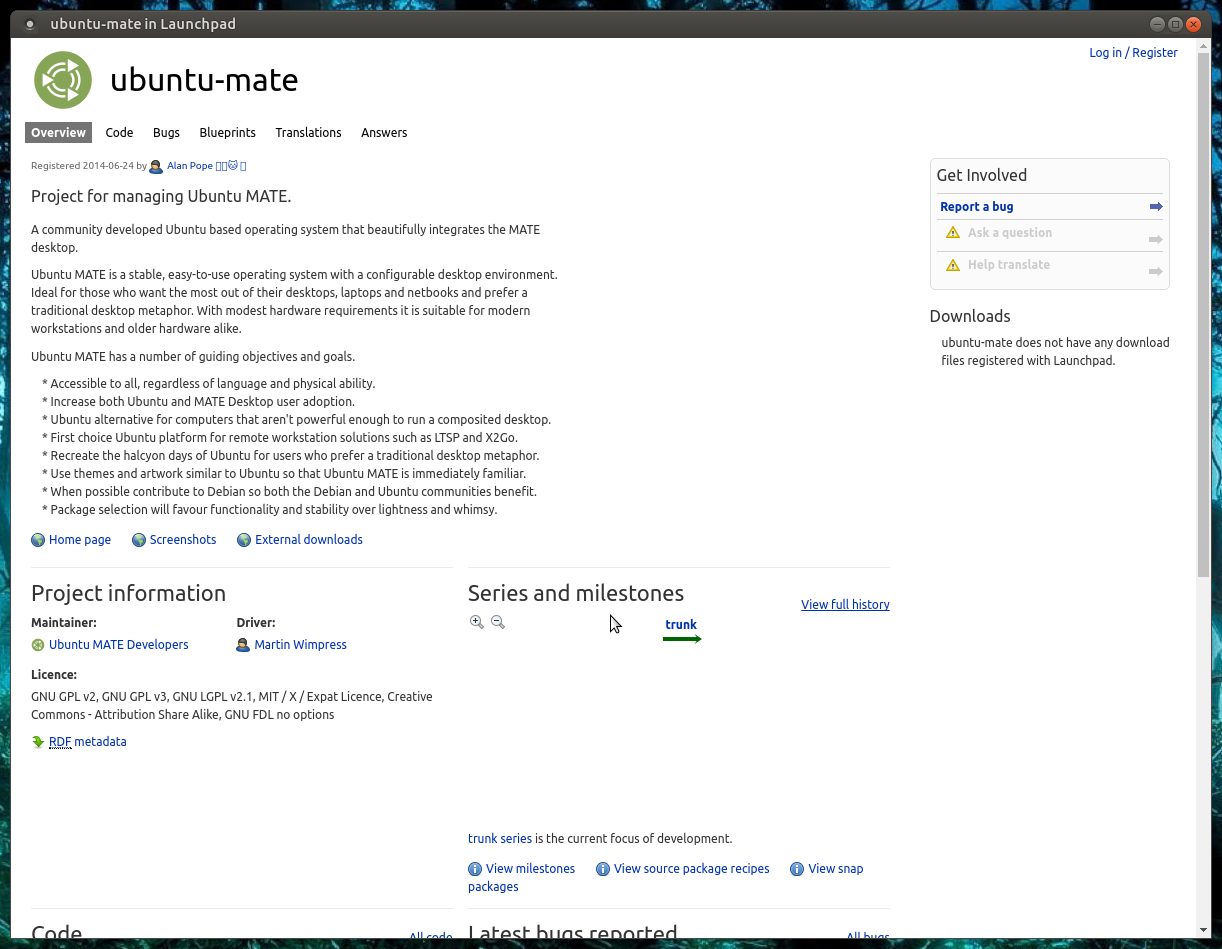Screen dimensions: 1222x949
Task: Click the warning icon beside Help translate
Action: point(953,265)
